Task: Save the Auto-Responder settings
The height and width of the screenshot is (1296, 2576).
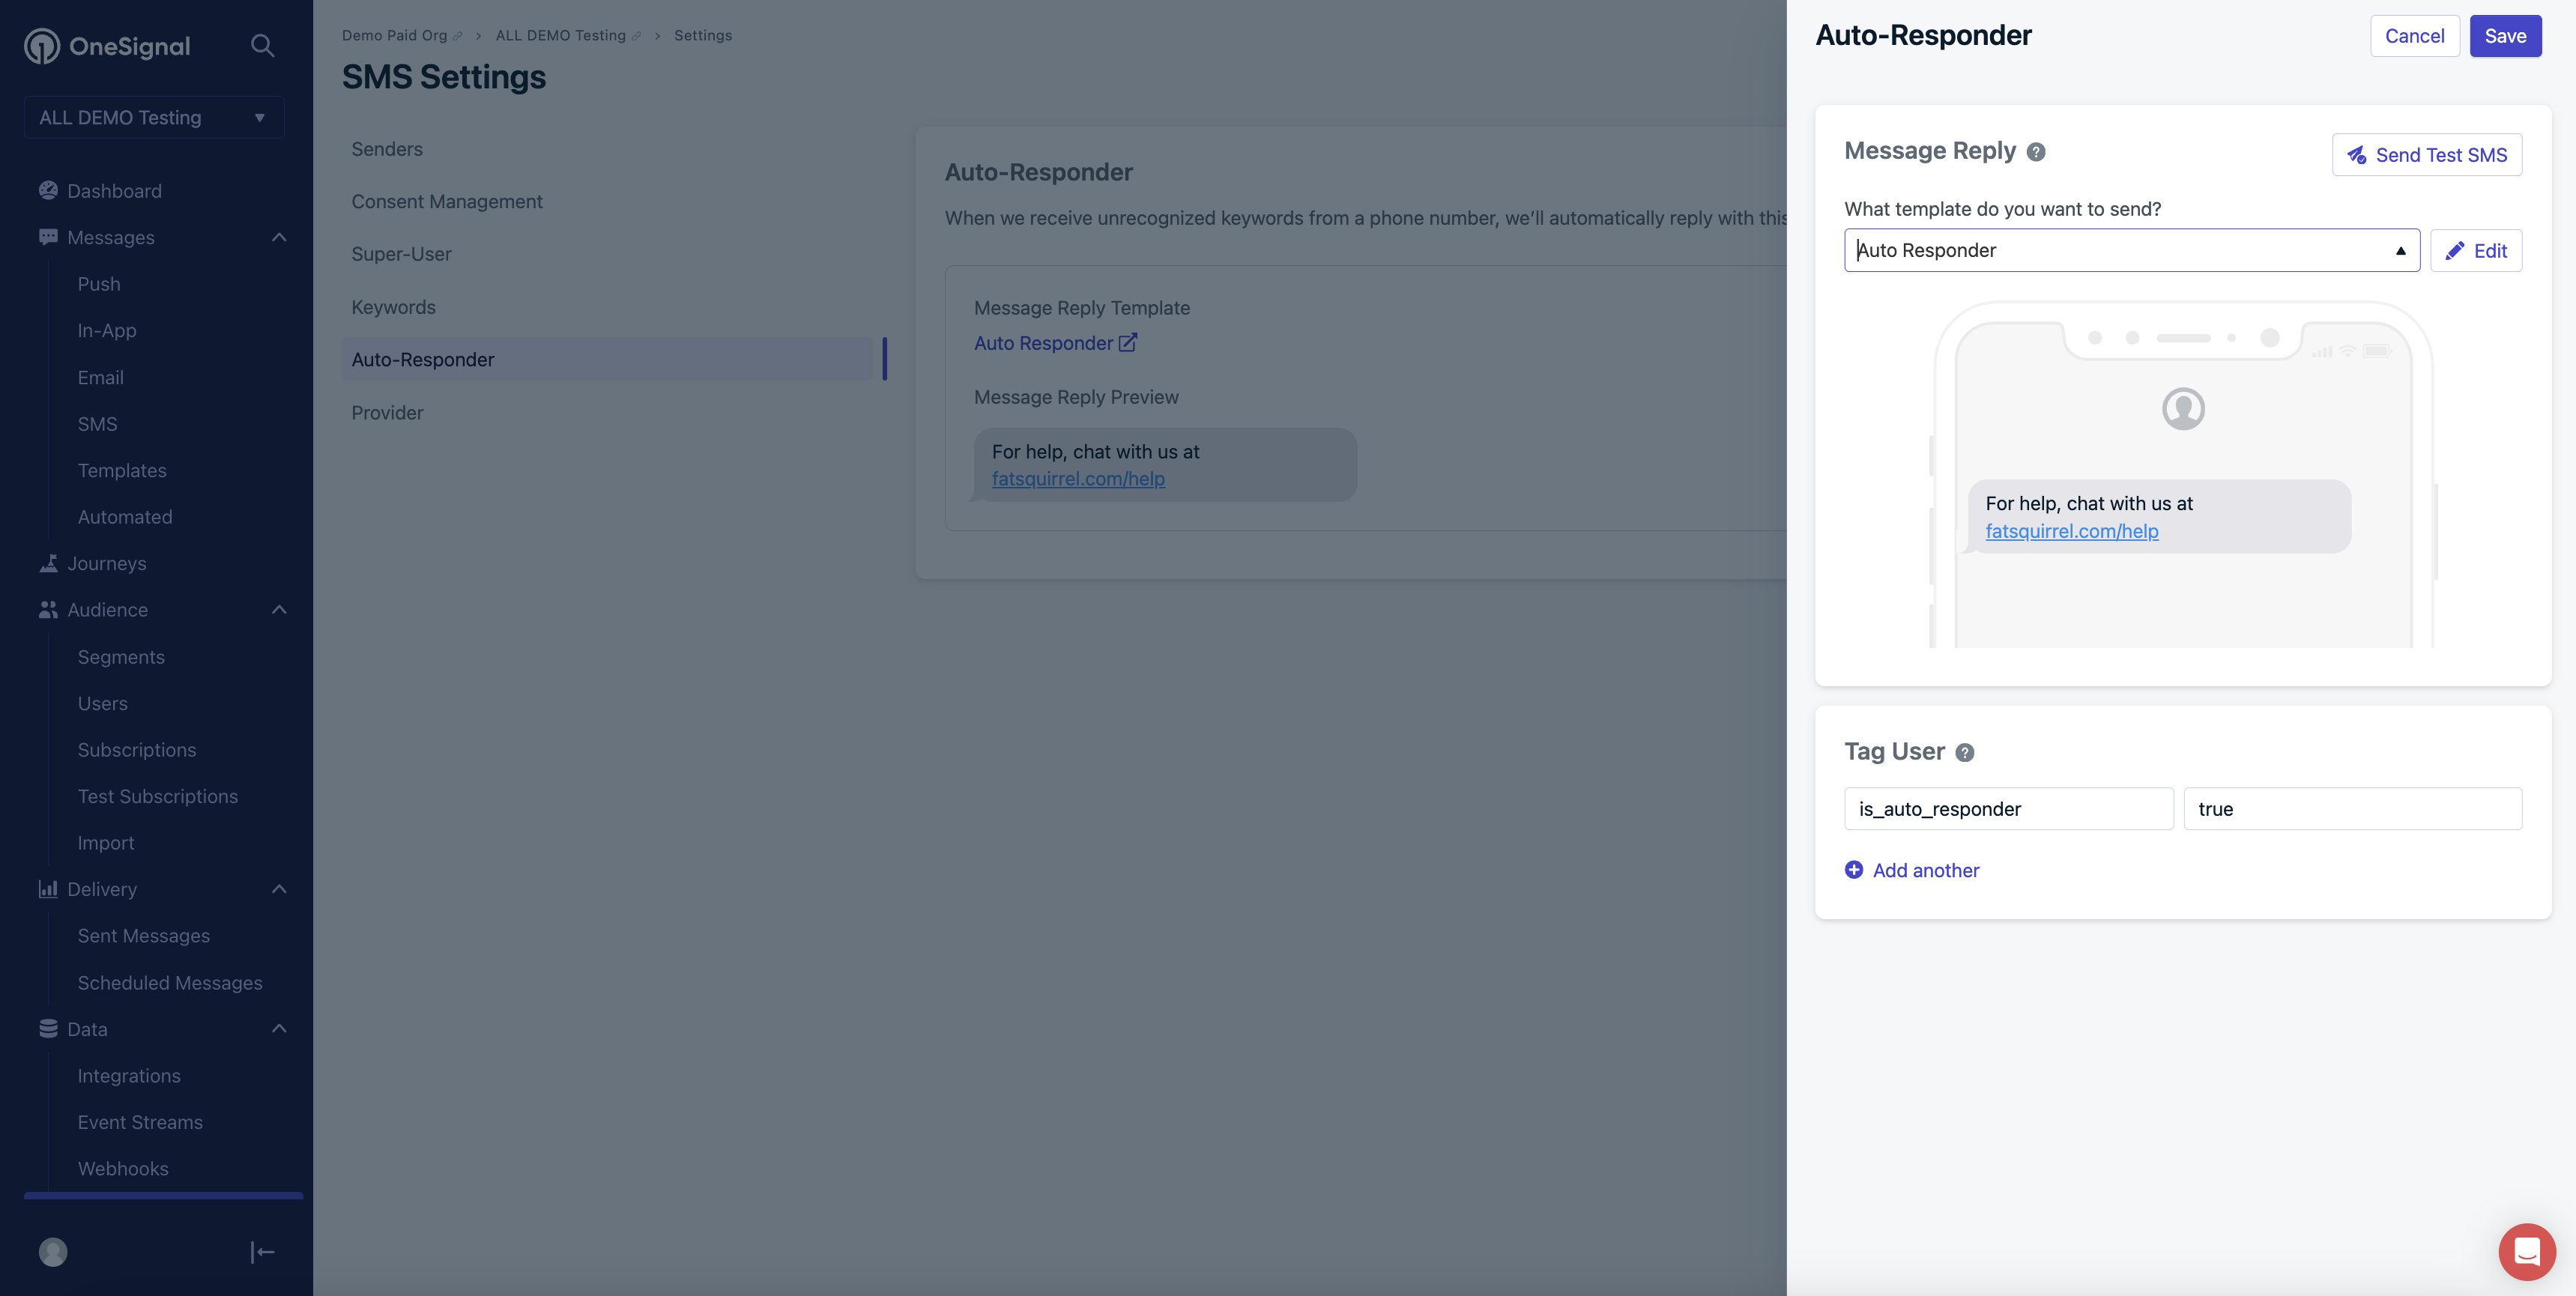Action: coord(2505,36)
